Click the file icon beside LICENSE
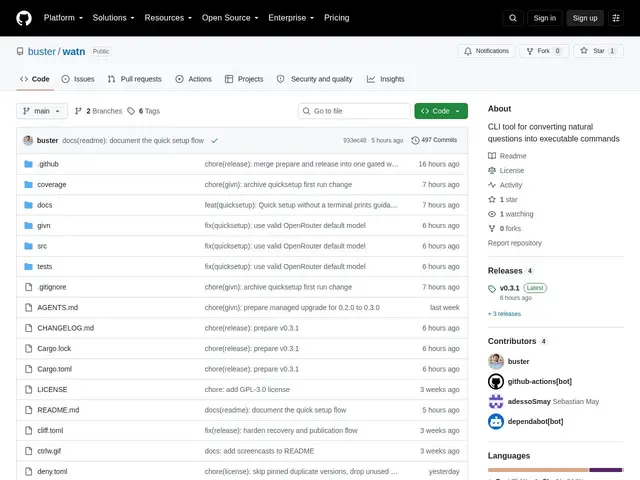Image resolution: width=640 pixels, height=480 pixels. coord(28,389)
